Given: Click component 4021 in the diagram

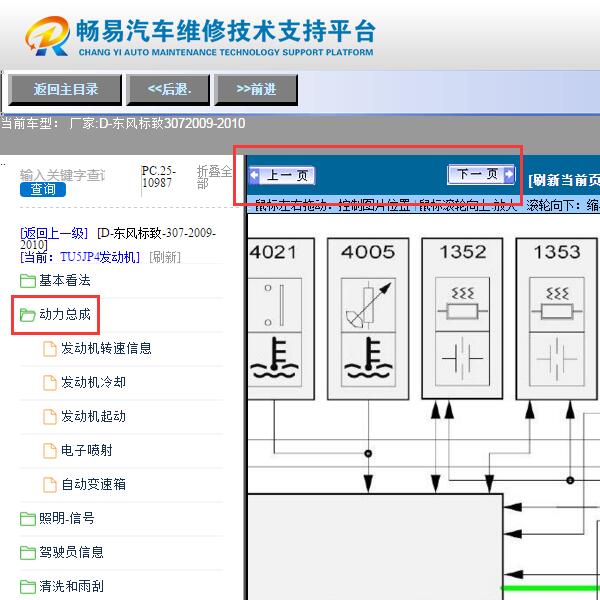Looking at the screenshot, I should click(x=281, y=319).
